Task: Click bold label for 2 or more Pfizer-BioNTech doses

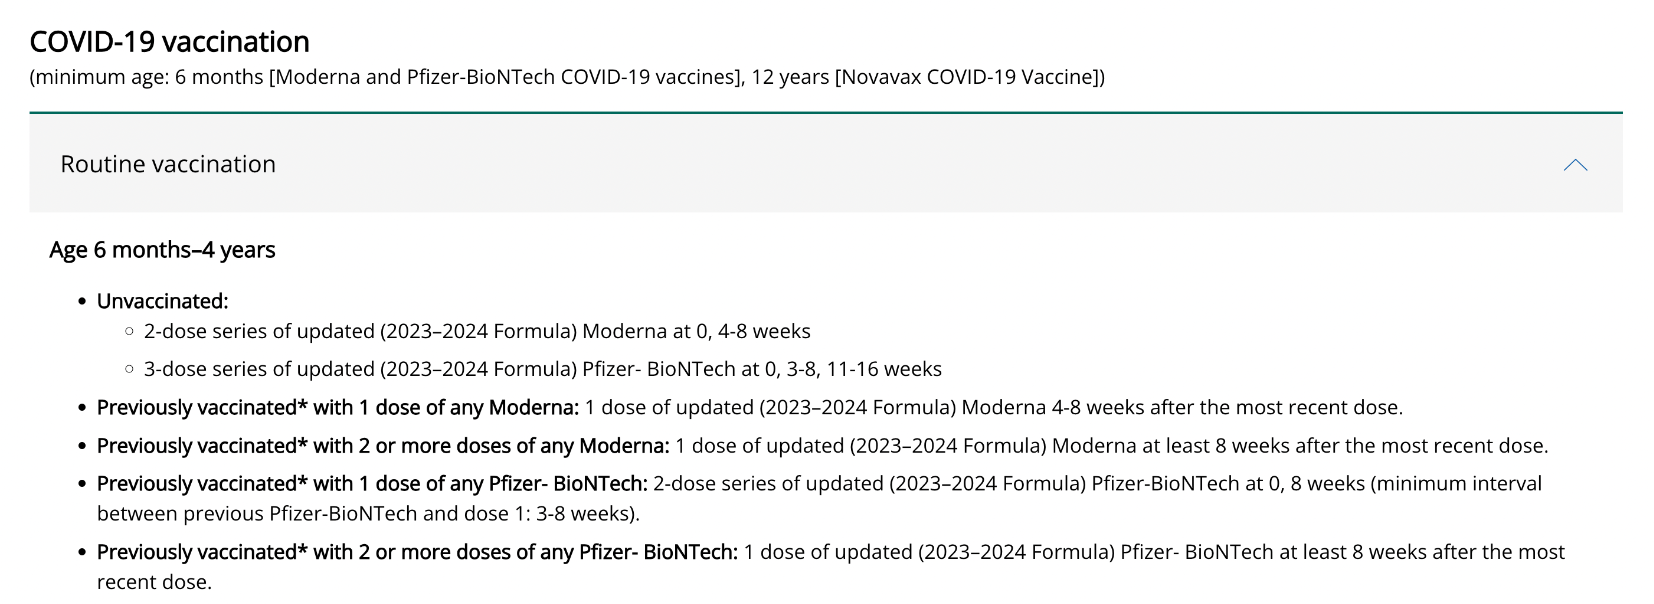Action: click(417, 552)
